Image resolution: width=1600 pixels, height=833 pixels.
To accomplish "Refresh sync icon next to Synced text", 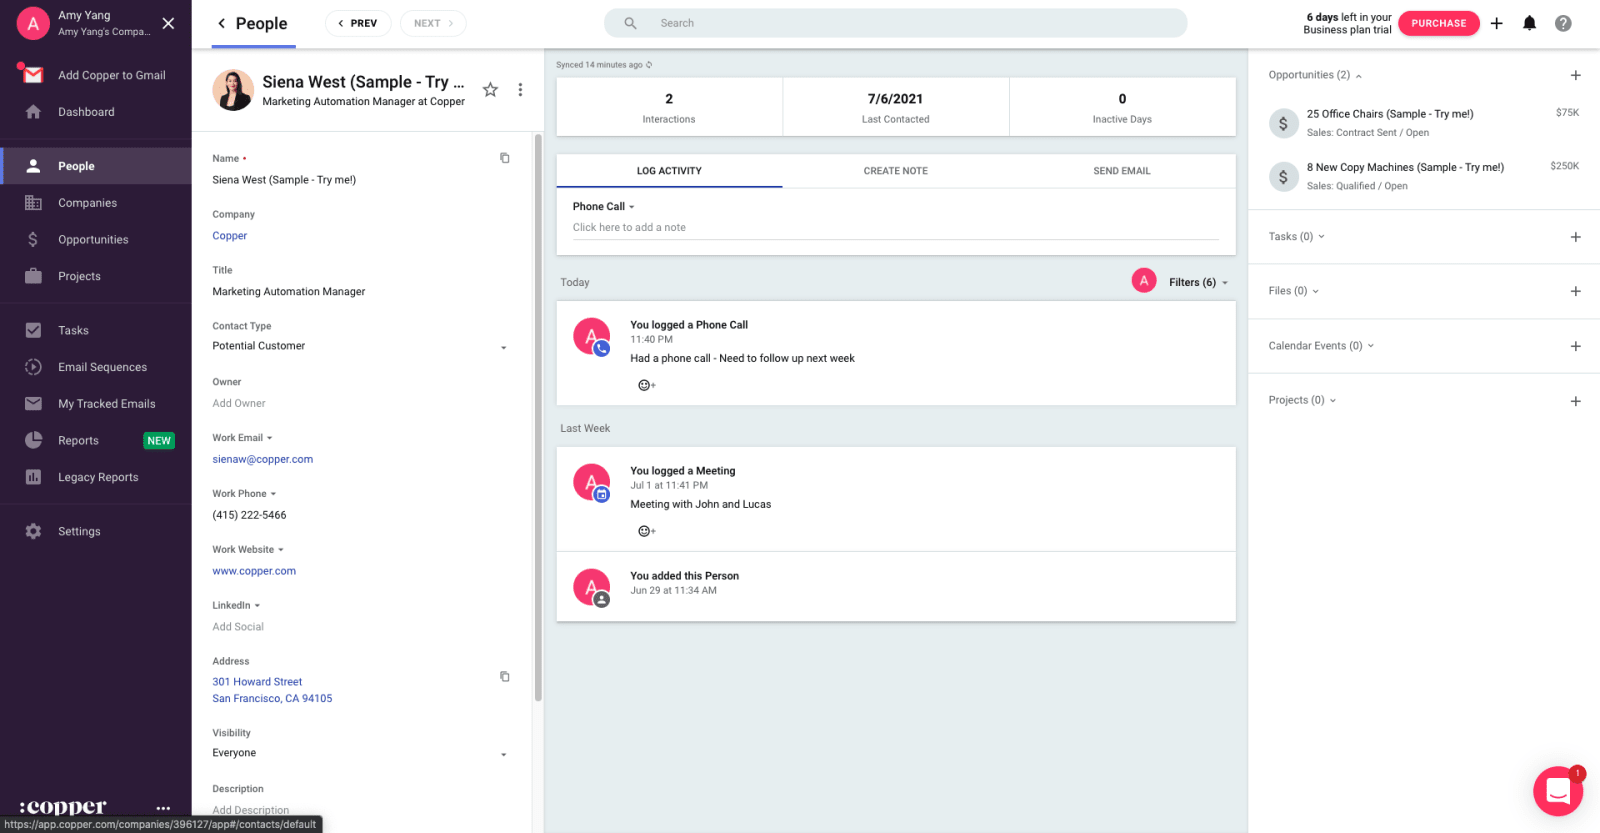I will click(x=649, y=65).
